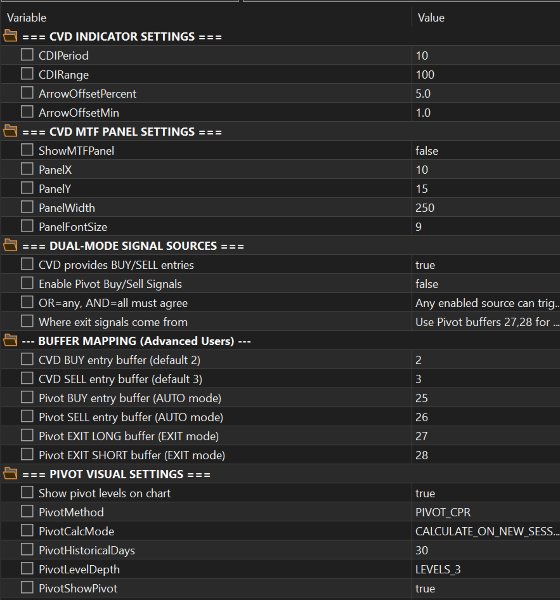Change the Show pivot levels on chart value

tap(486, 493)
